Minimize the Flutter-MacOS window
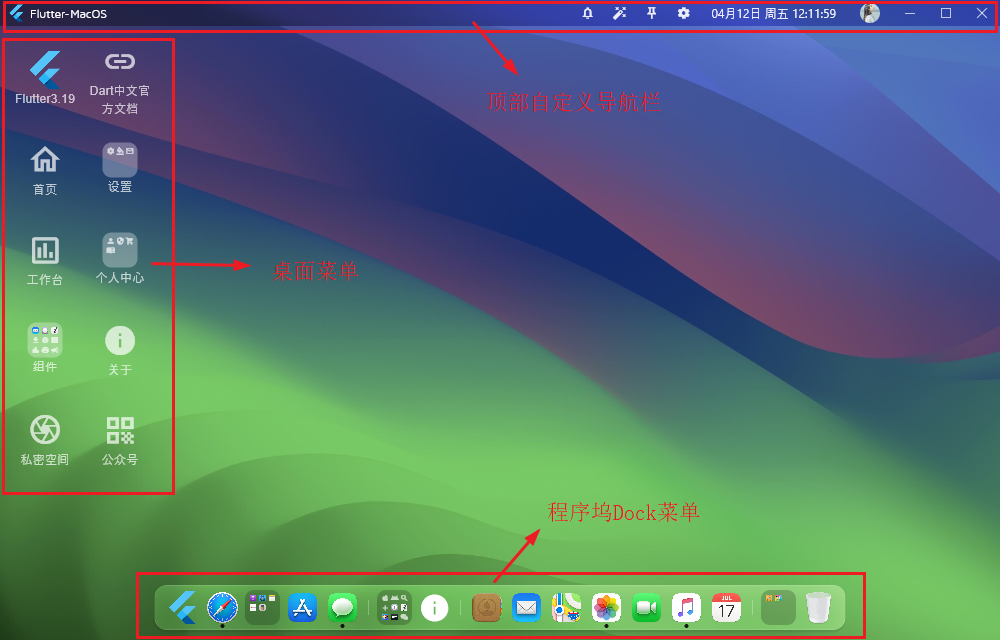The image size is (1000, 640). (x=910, y=13)
